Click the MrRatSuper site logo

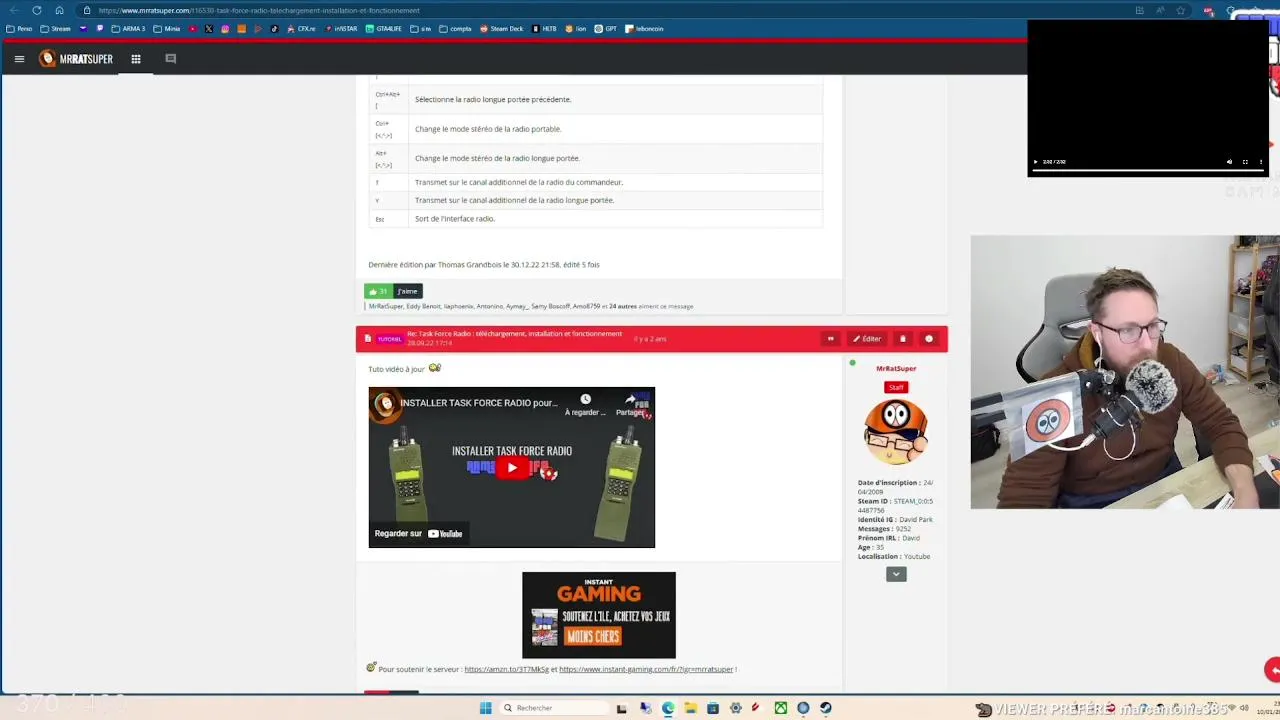click(76, 59)
